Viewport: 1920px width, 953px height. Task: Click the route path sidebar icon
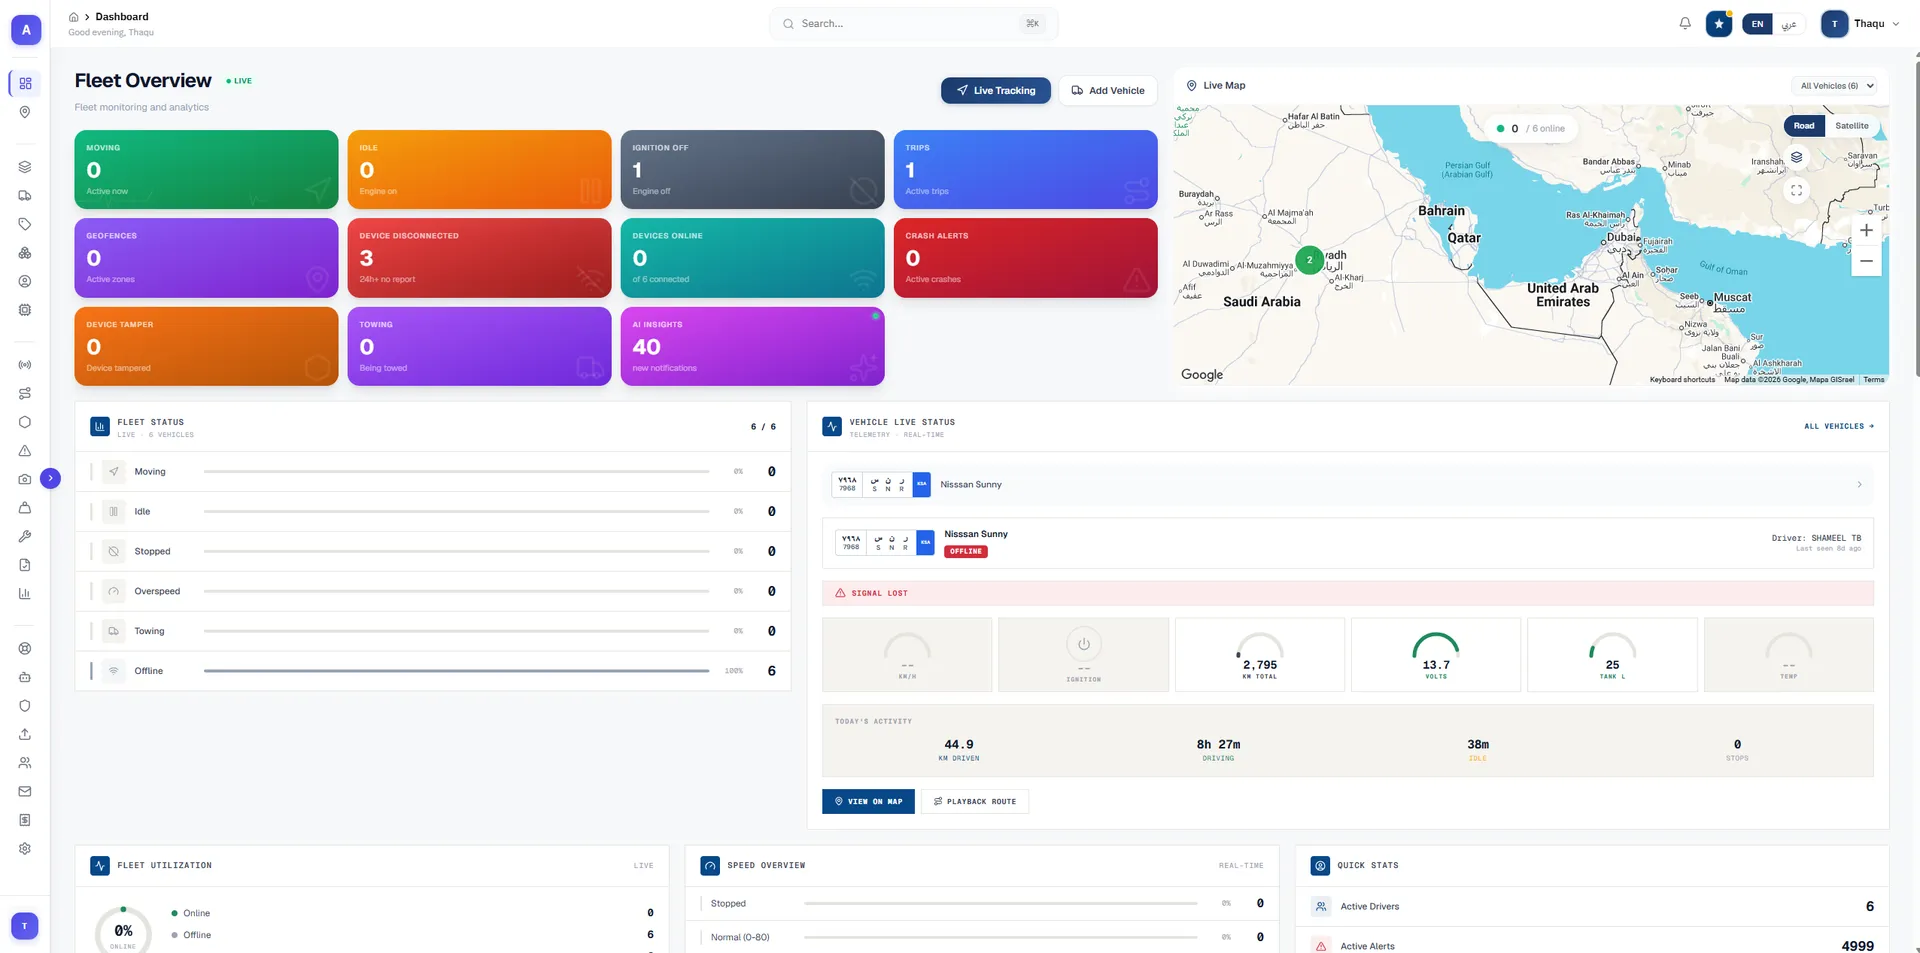[x=25, y=394]
